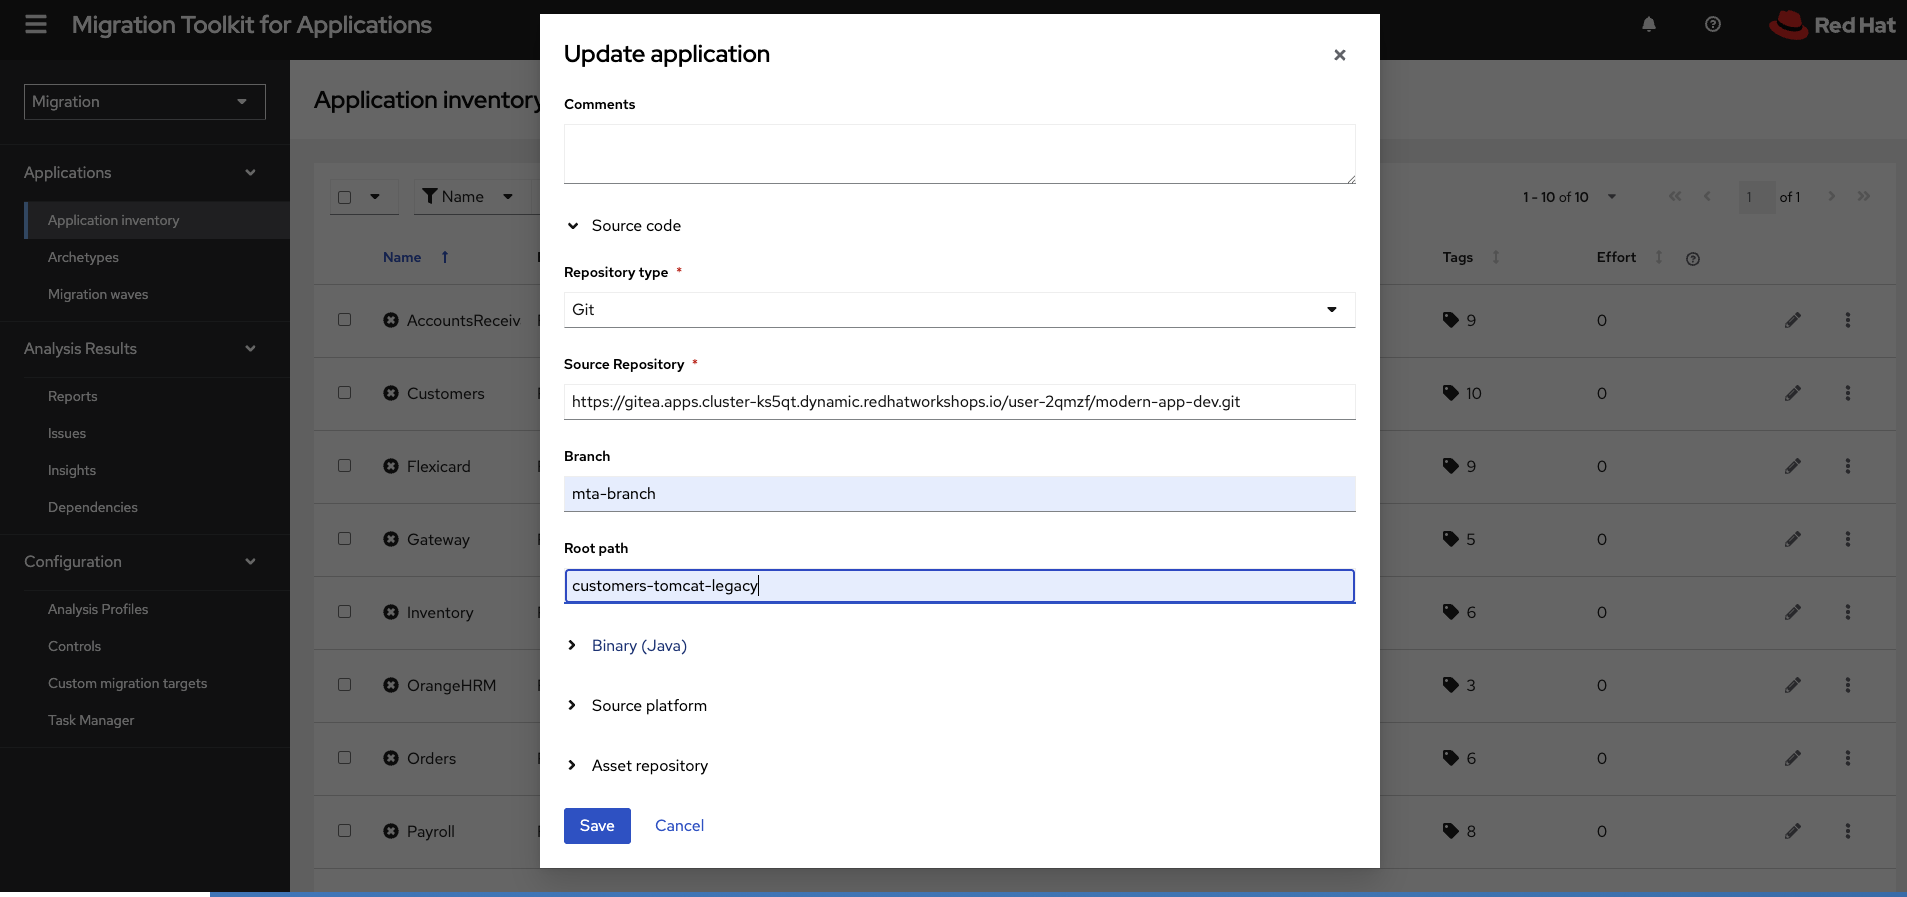The image size is (1907, 897).
Task: Open the items-per-page dropdown
Action: [1611, 197]
